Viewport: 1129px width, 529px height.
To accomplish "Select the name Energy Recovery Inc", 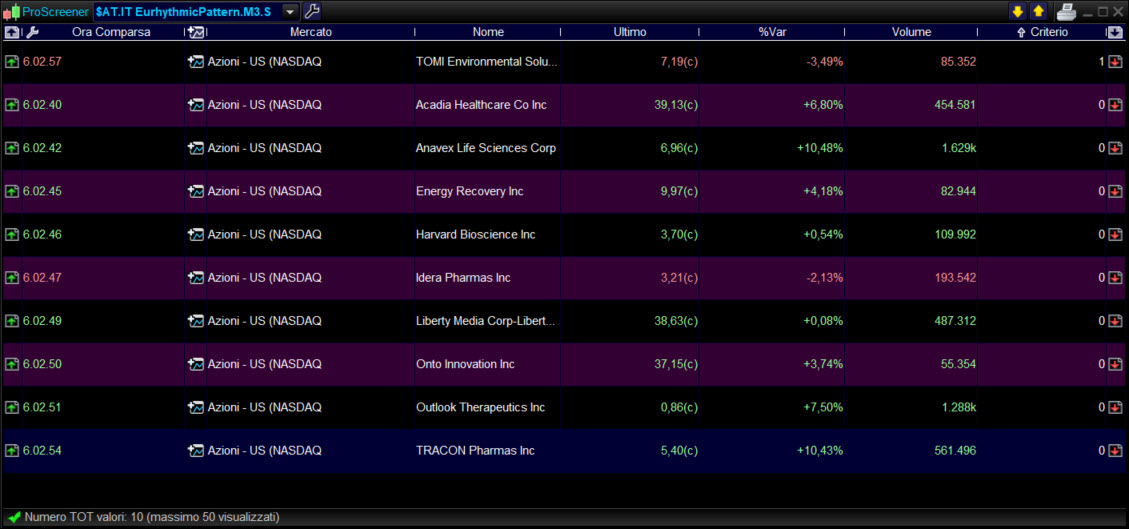I will point(469,191).
